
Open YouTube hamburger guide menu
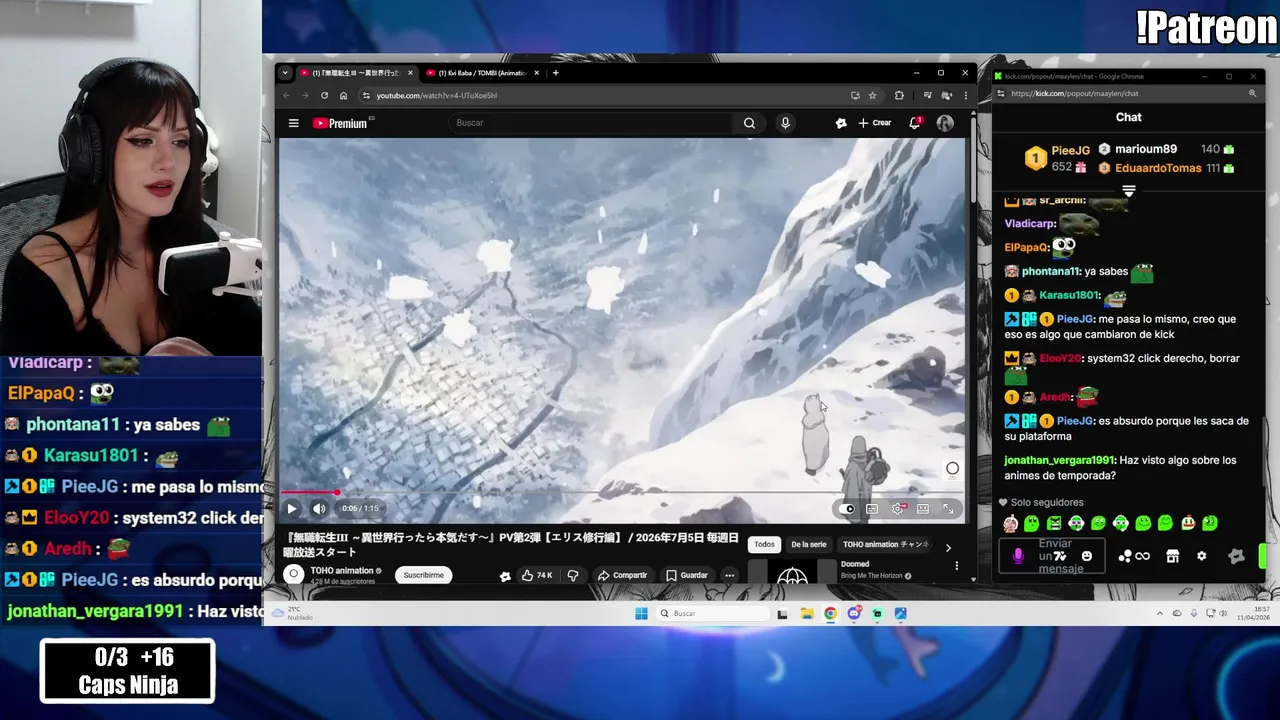pyautogui.click(x=293, y=123)
